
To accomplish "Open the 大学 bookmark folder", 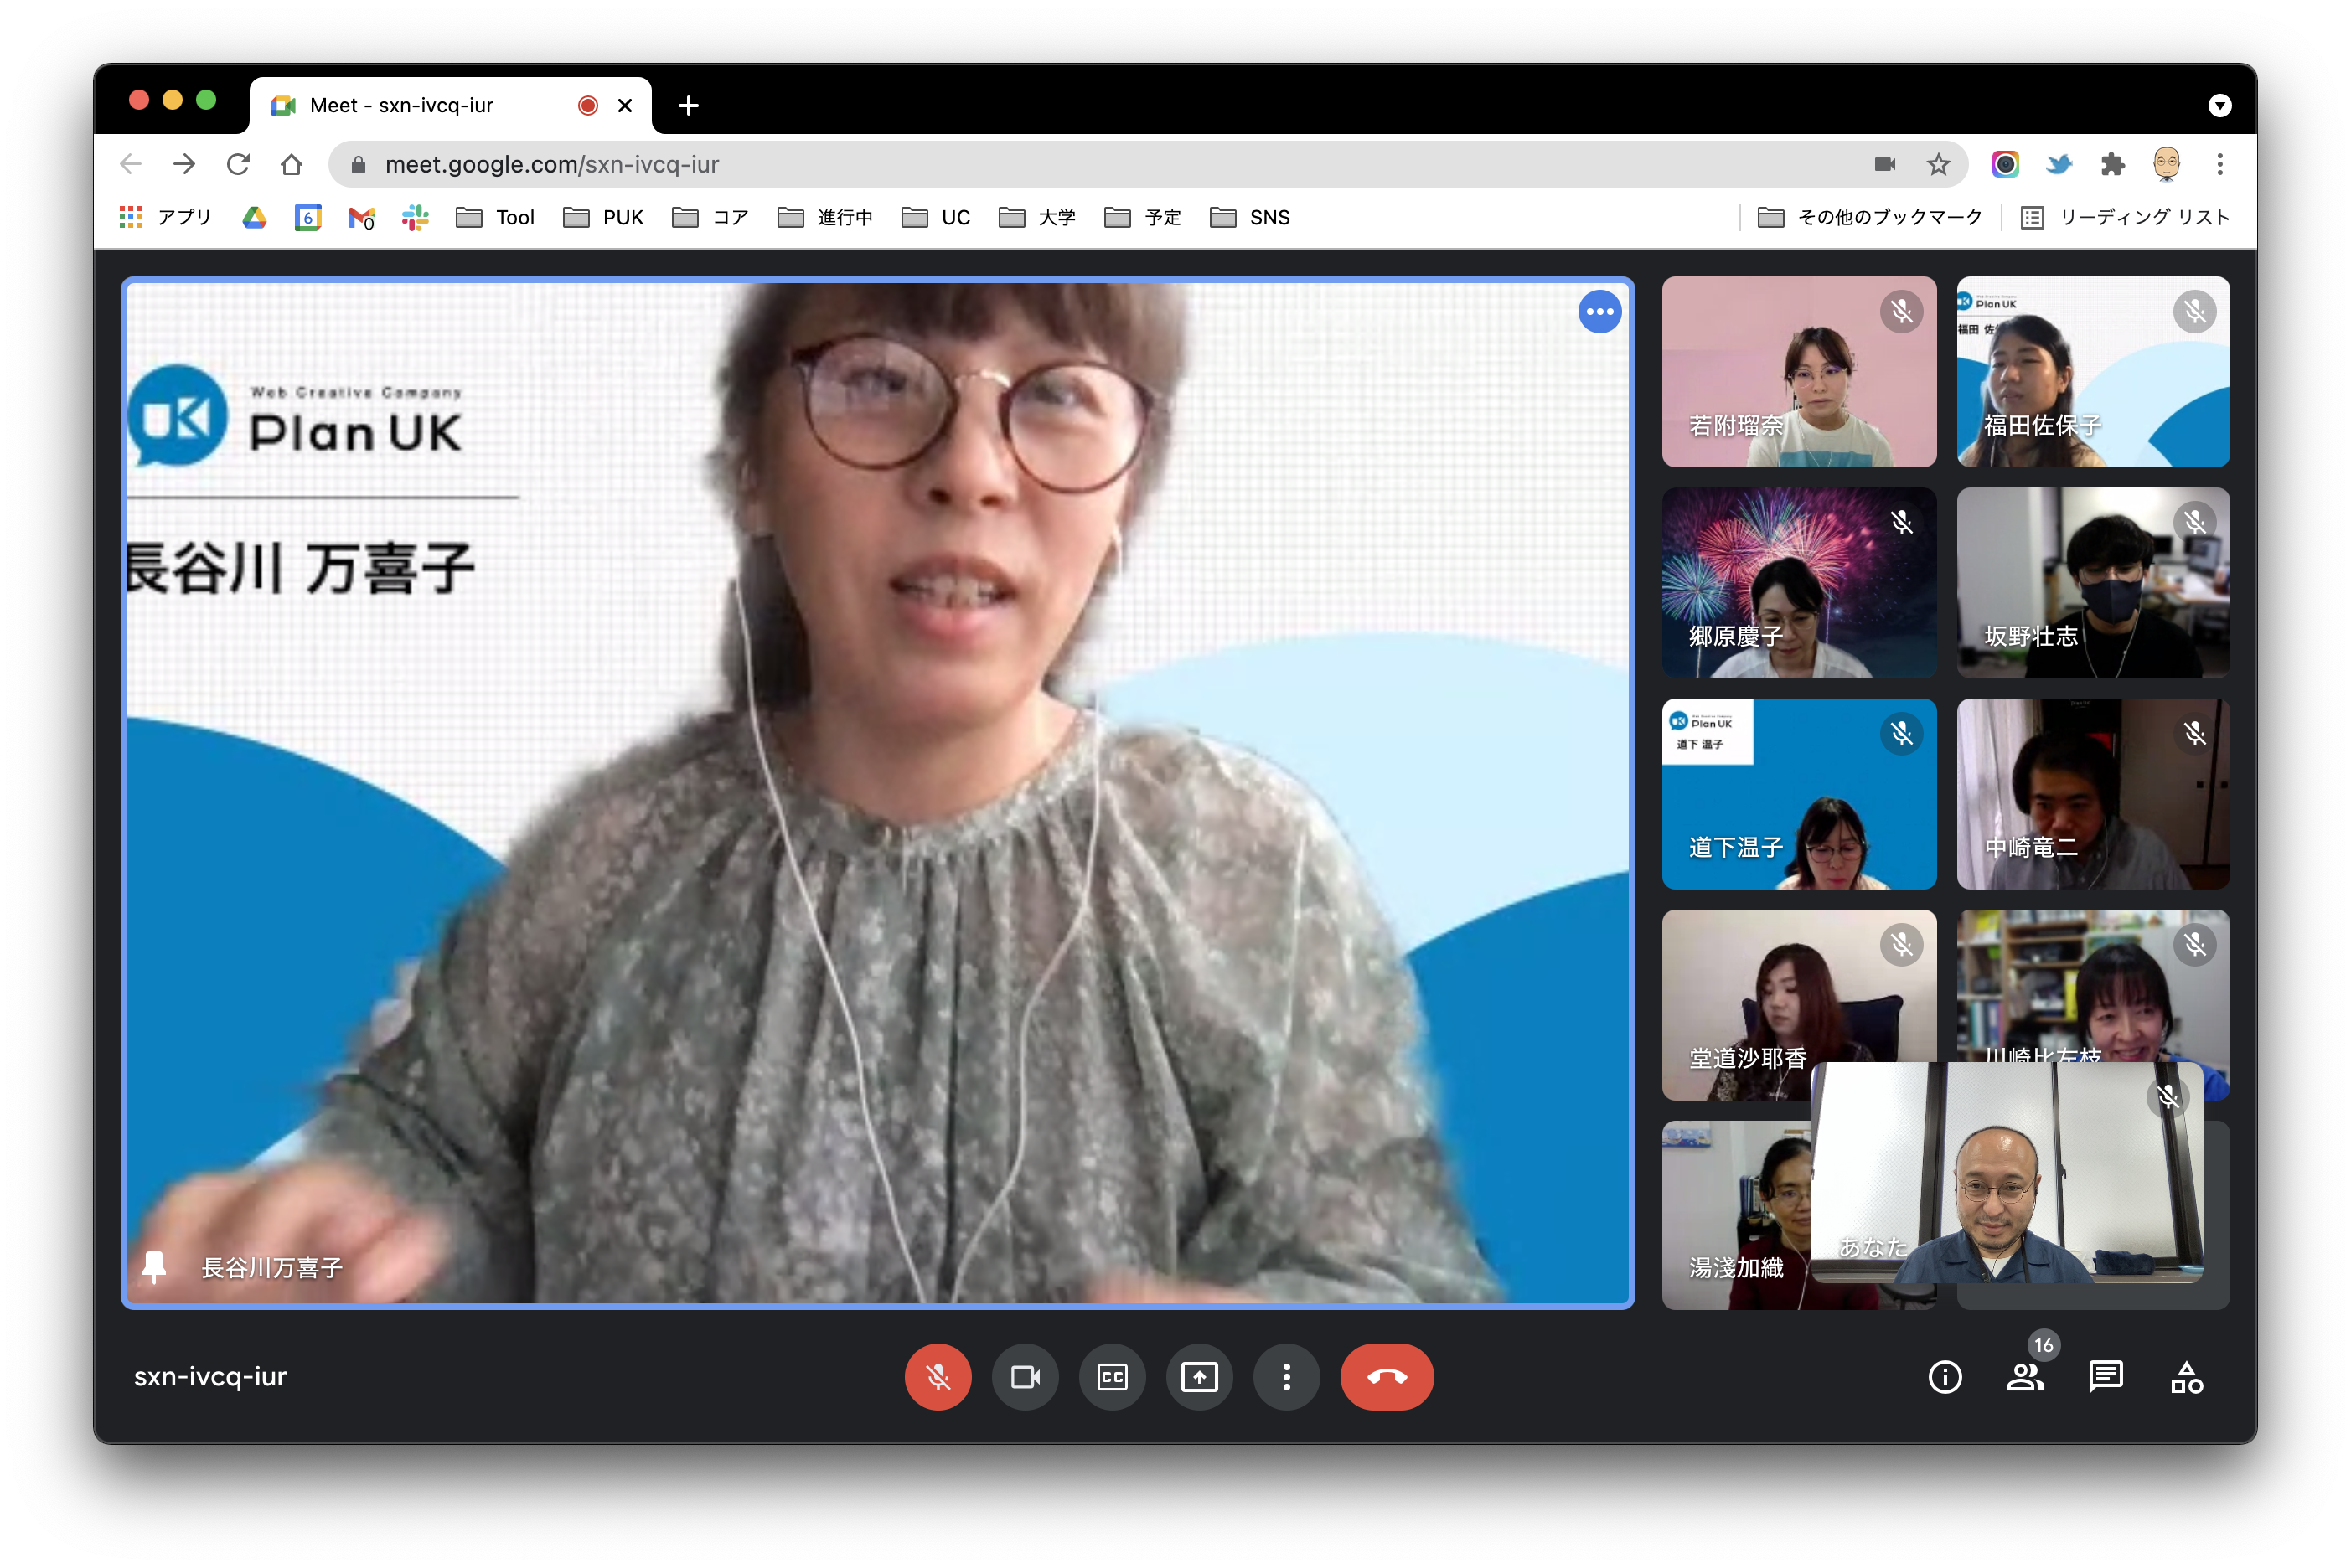I will coord(1037,217).
